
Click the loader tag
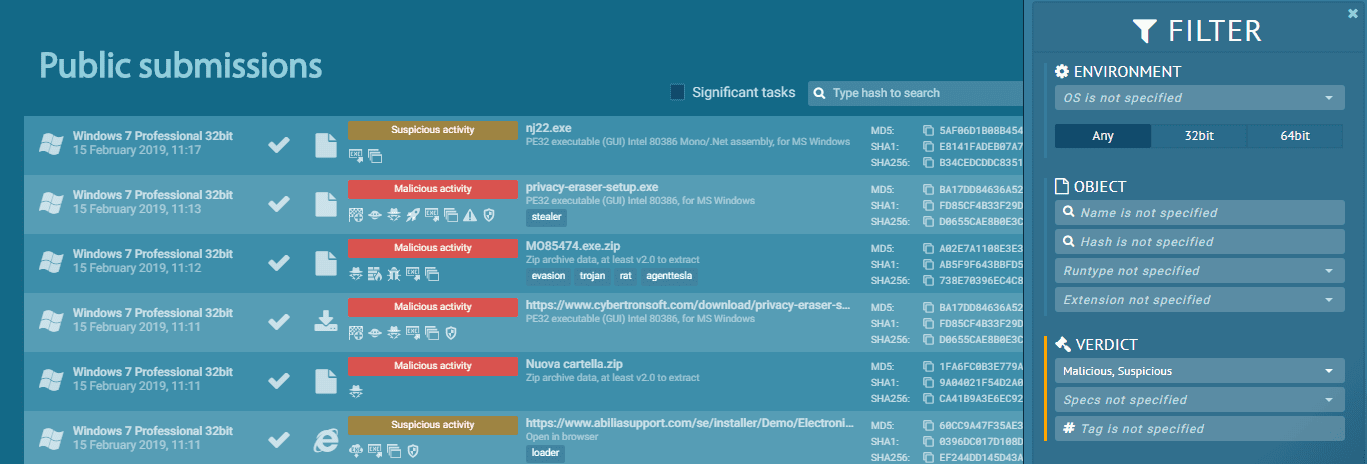[545, 452]
